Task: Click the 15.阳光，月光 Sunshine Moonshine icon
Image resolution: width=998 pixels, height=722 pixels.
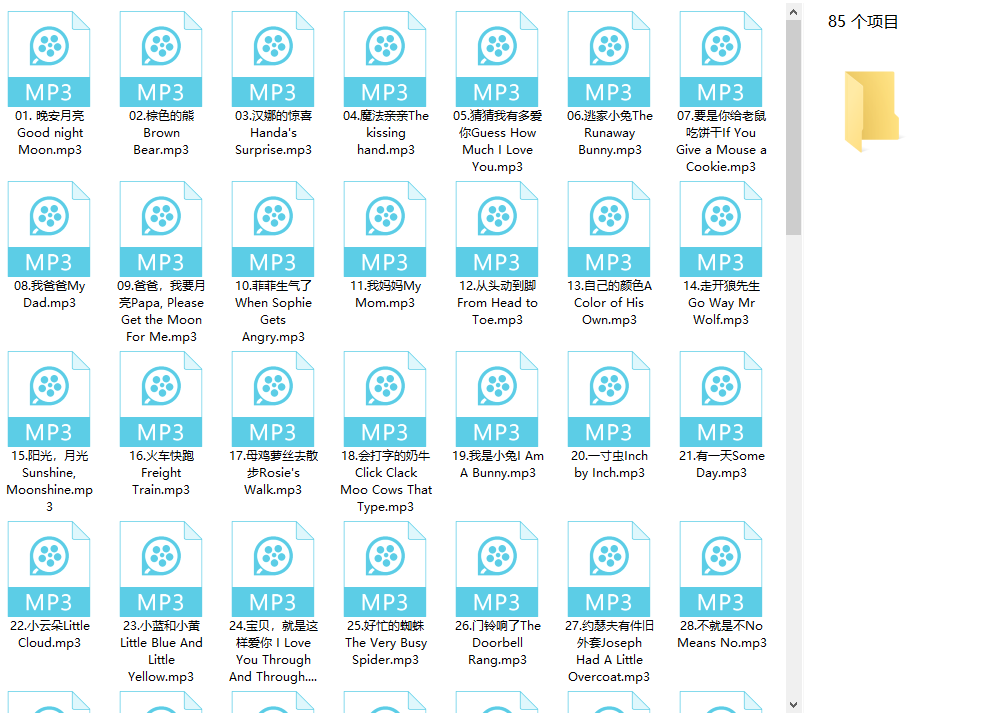Action: point(49,399)
